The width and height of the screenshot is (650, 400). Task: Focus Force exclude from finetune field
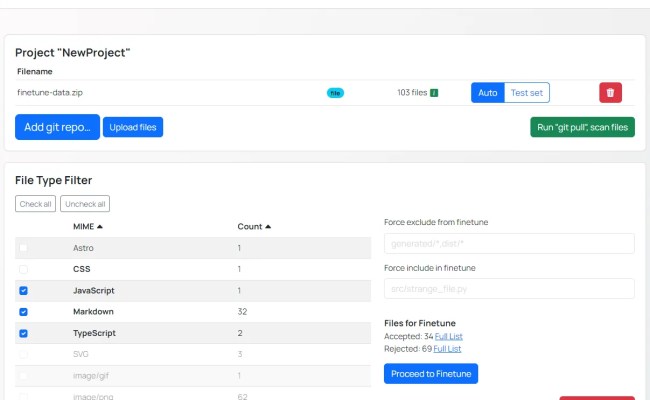click(509, 244)
